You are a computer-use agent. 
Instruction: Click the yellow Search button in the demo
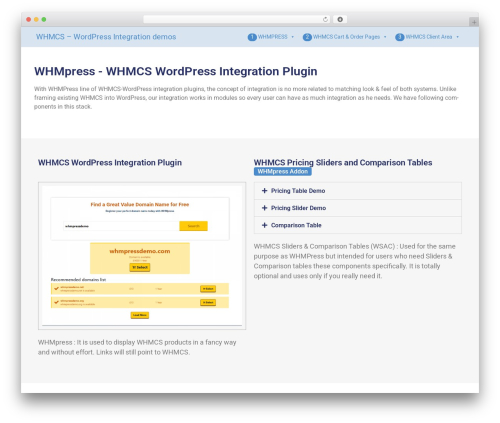(193, 226)
